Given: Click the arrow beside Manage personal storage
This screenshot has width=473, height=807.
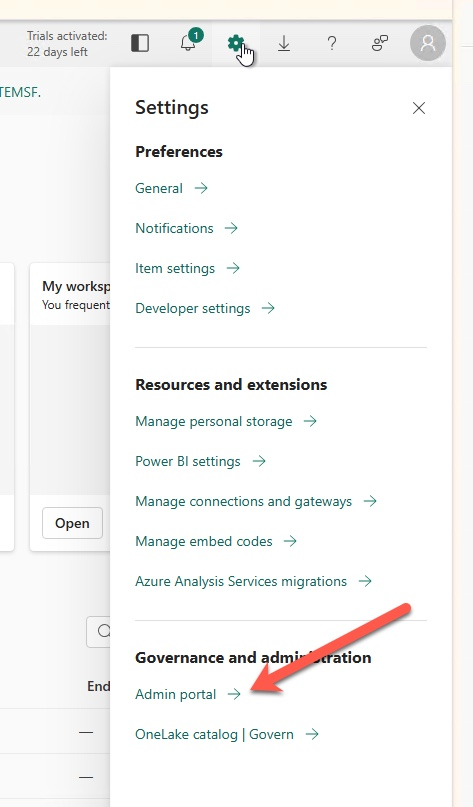Looking at the screenshot, I should coord(310,422).
